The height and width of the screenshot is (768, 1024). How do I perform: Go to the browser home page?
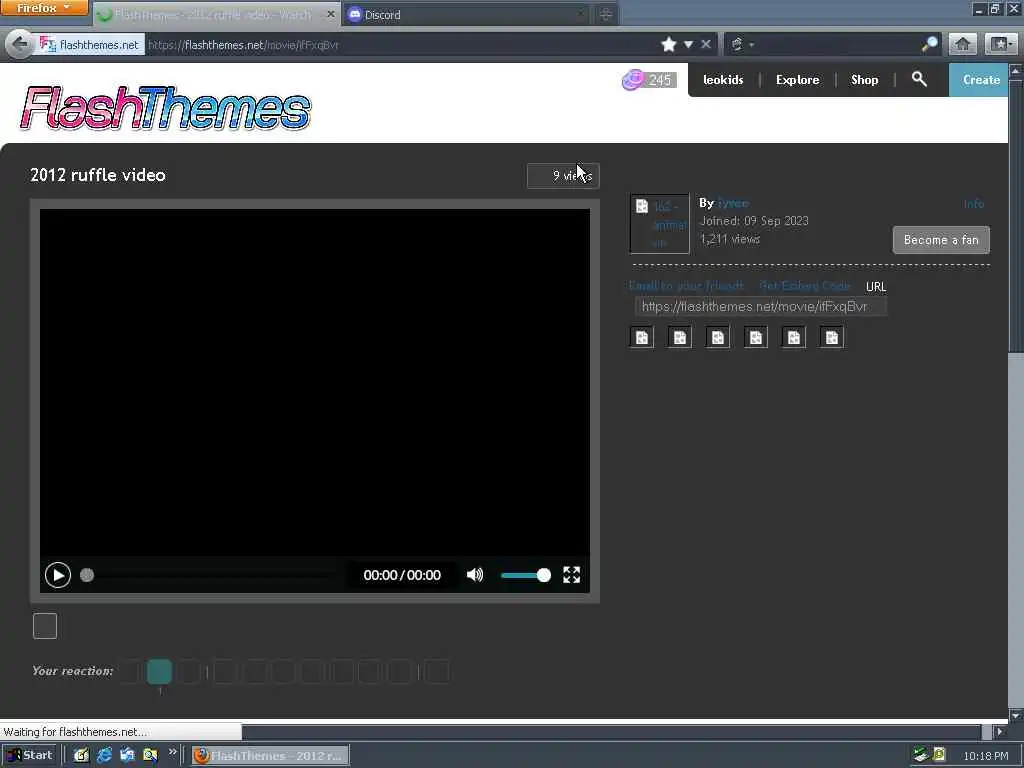(x=963, y=44)
